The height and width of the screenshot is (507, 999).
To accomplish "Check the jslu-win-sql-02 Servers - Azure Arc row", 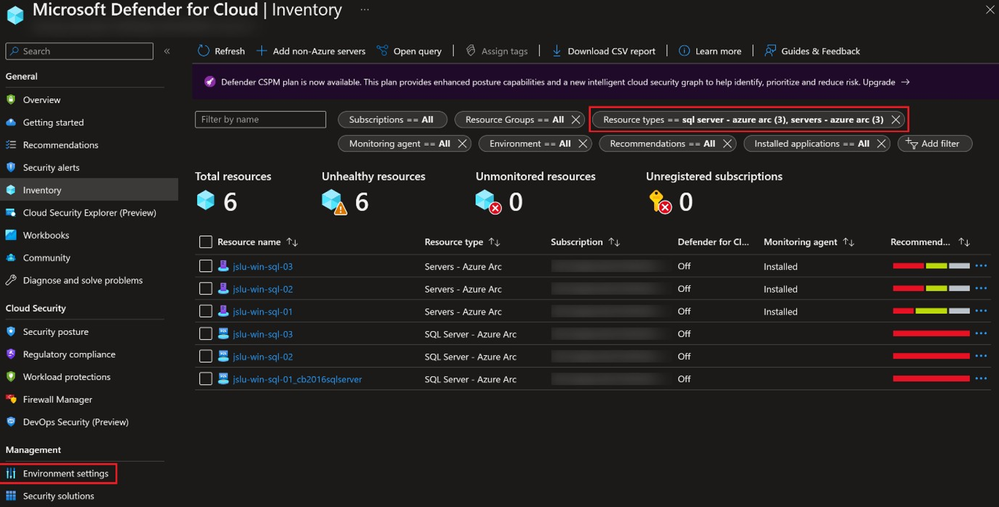I will [x=205, y=289].
